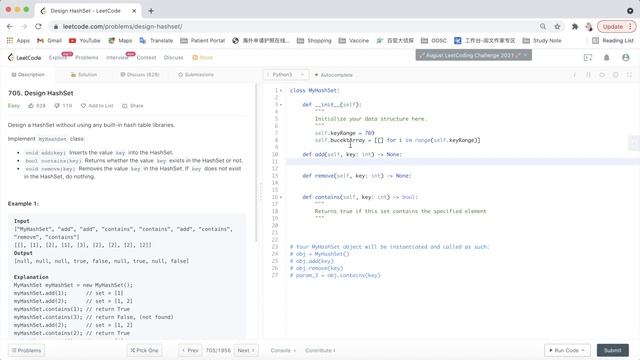Open the Run Code dropdown arrow
The width and height of the screenshot is (640, 360).
[x=582, y=350]
